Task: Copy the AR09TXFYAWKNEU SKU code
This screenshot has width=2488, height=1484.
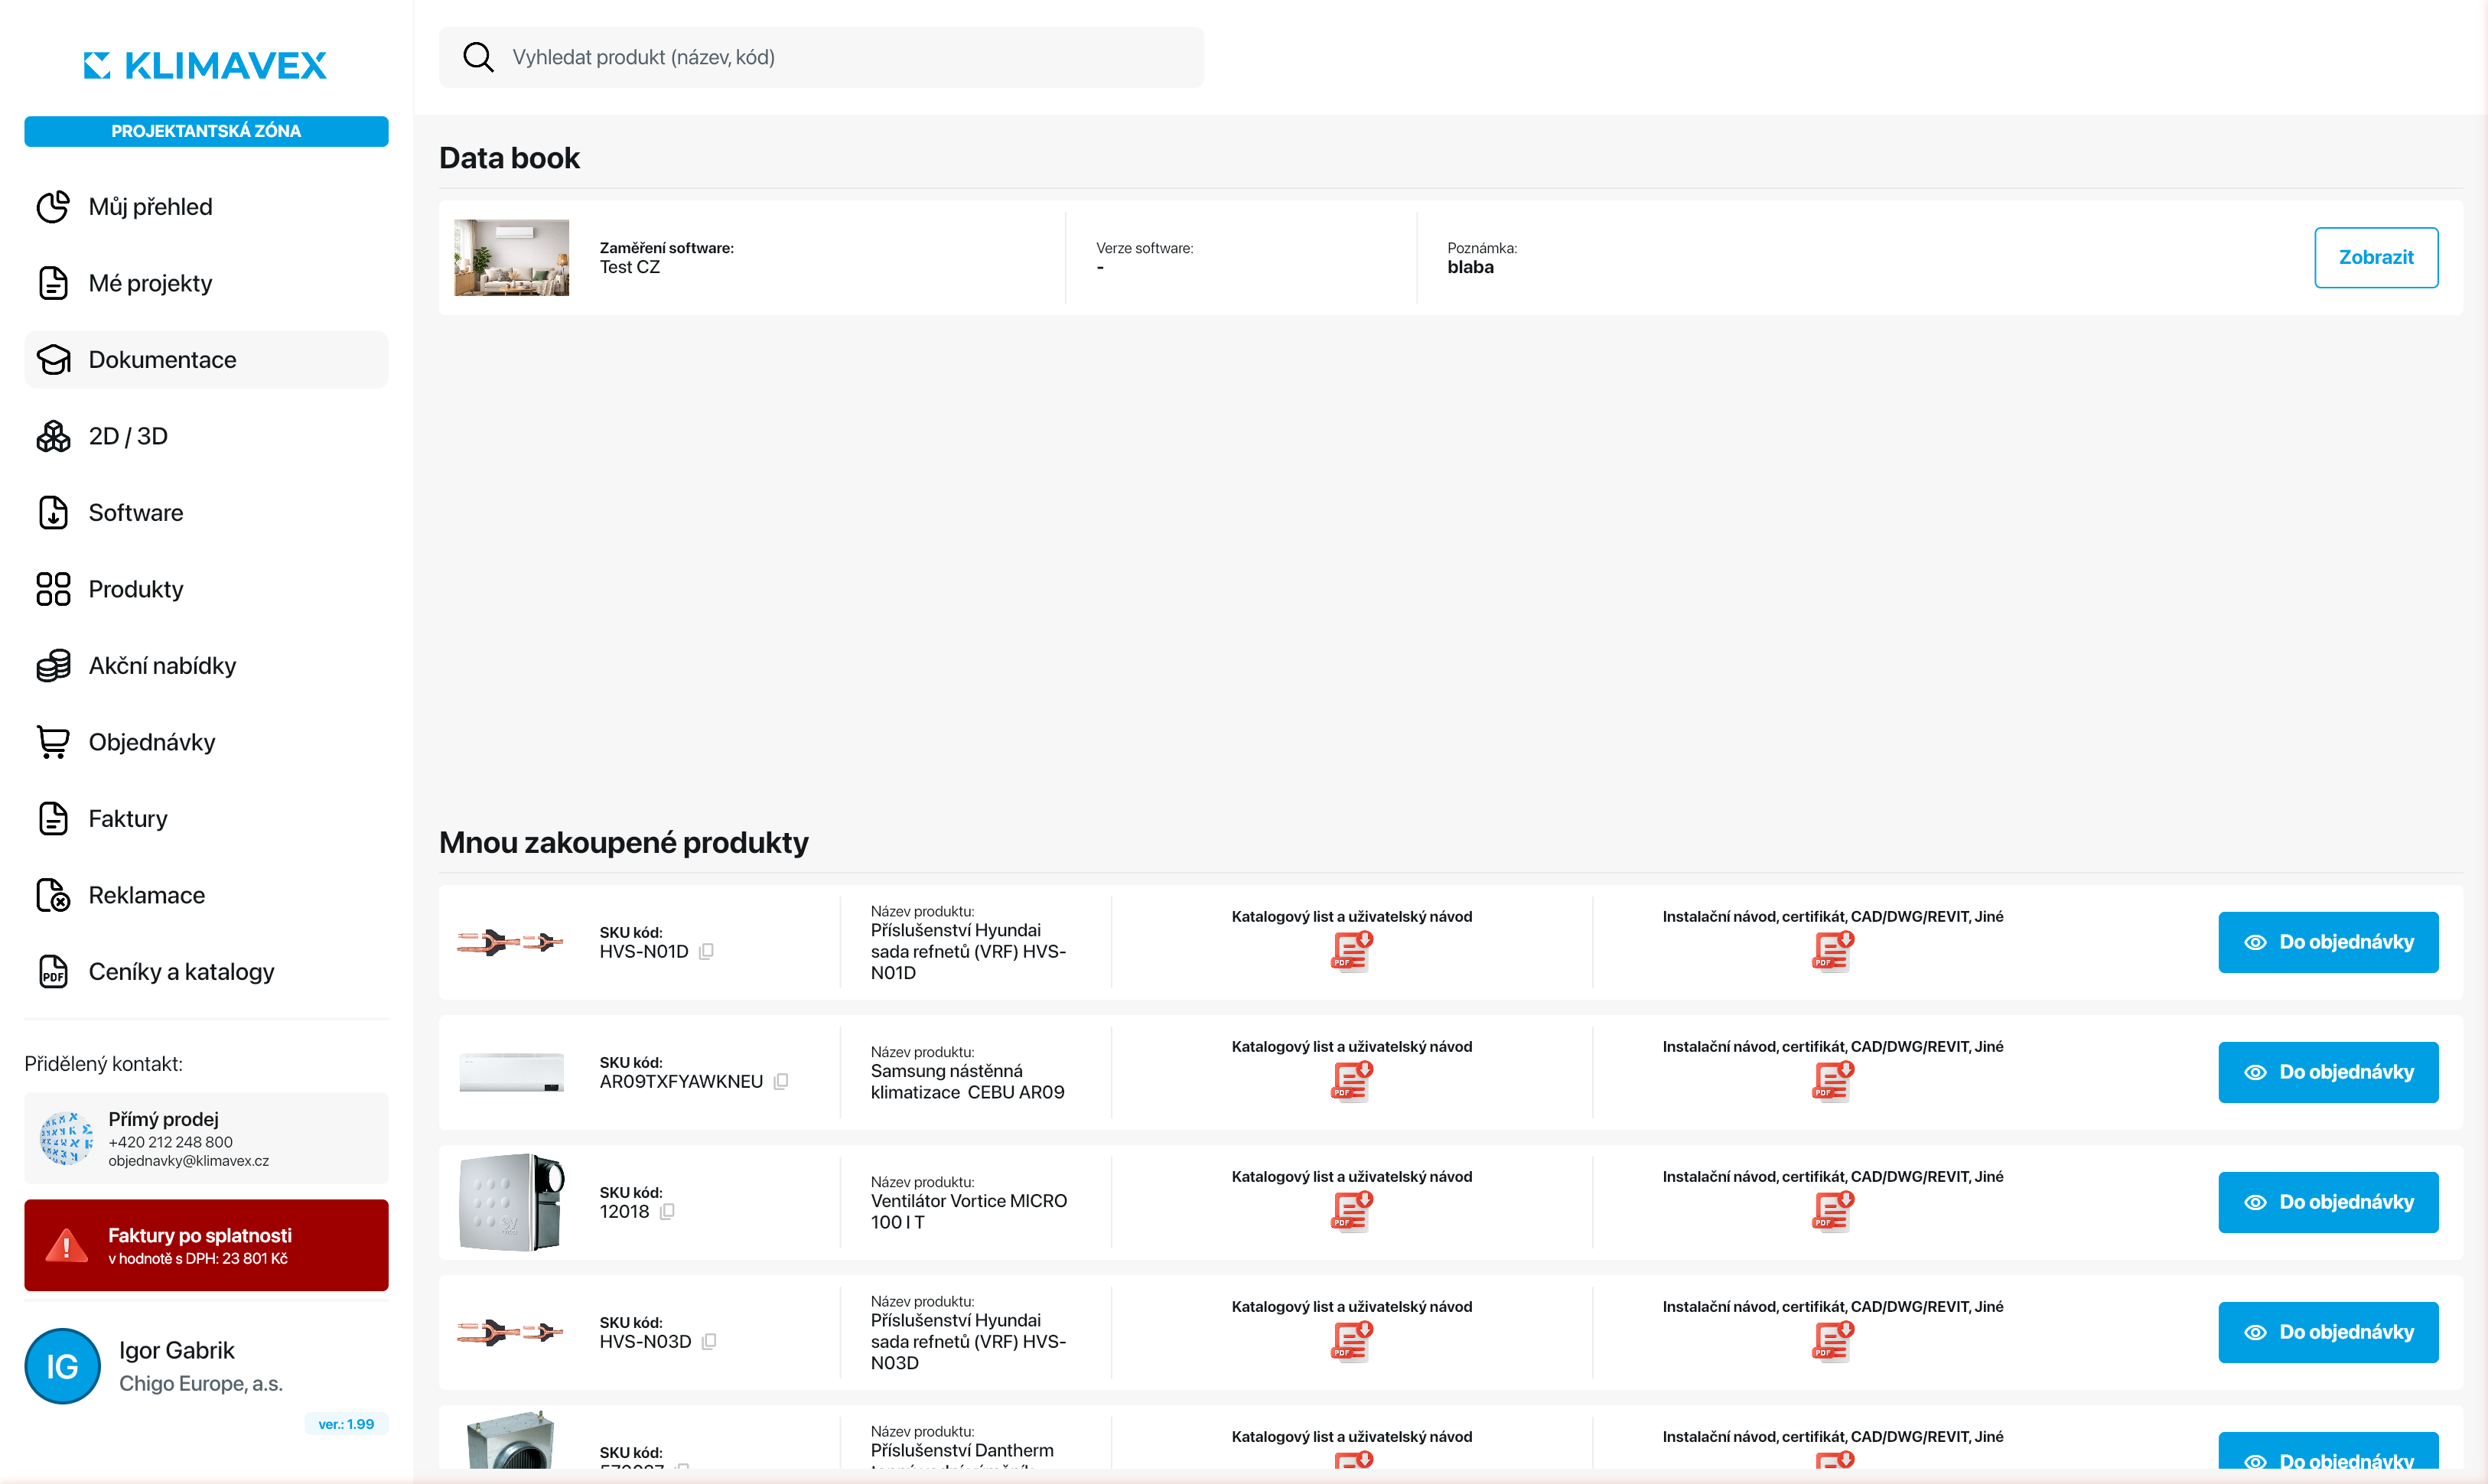Action: click(x=781, y=1081)
